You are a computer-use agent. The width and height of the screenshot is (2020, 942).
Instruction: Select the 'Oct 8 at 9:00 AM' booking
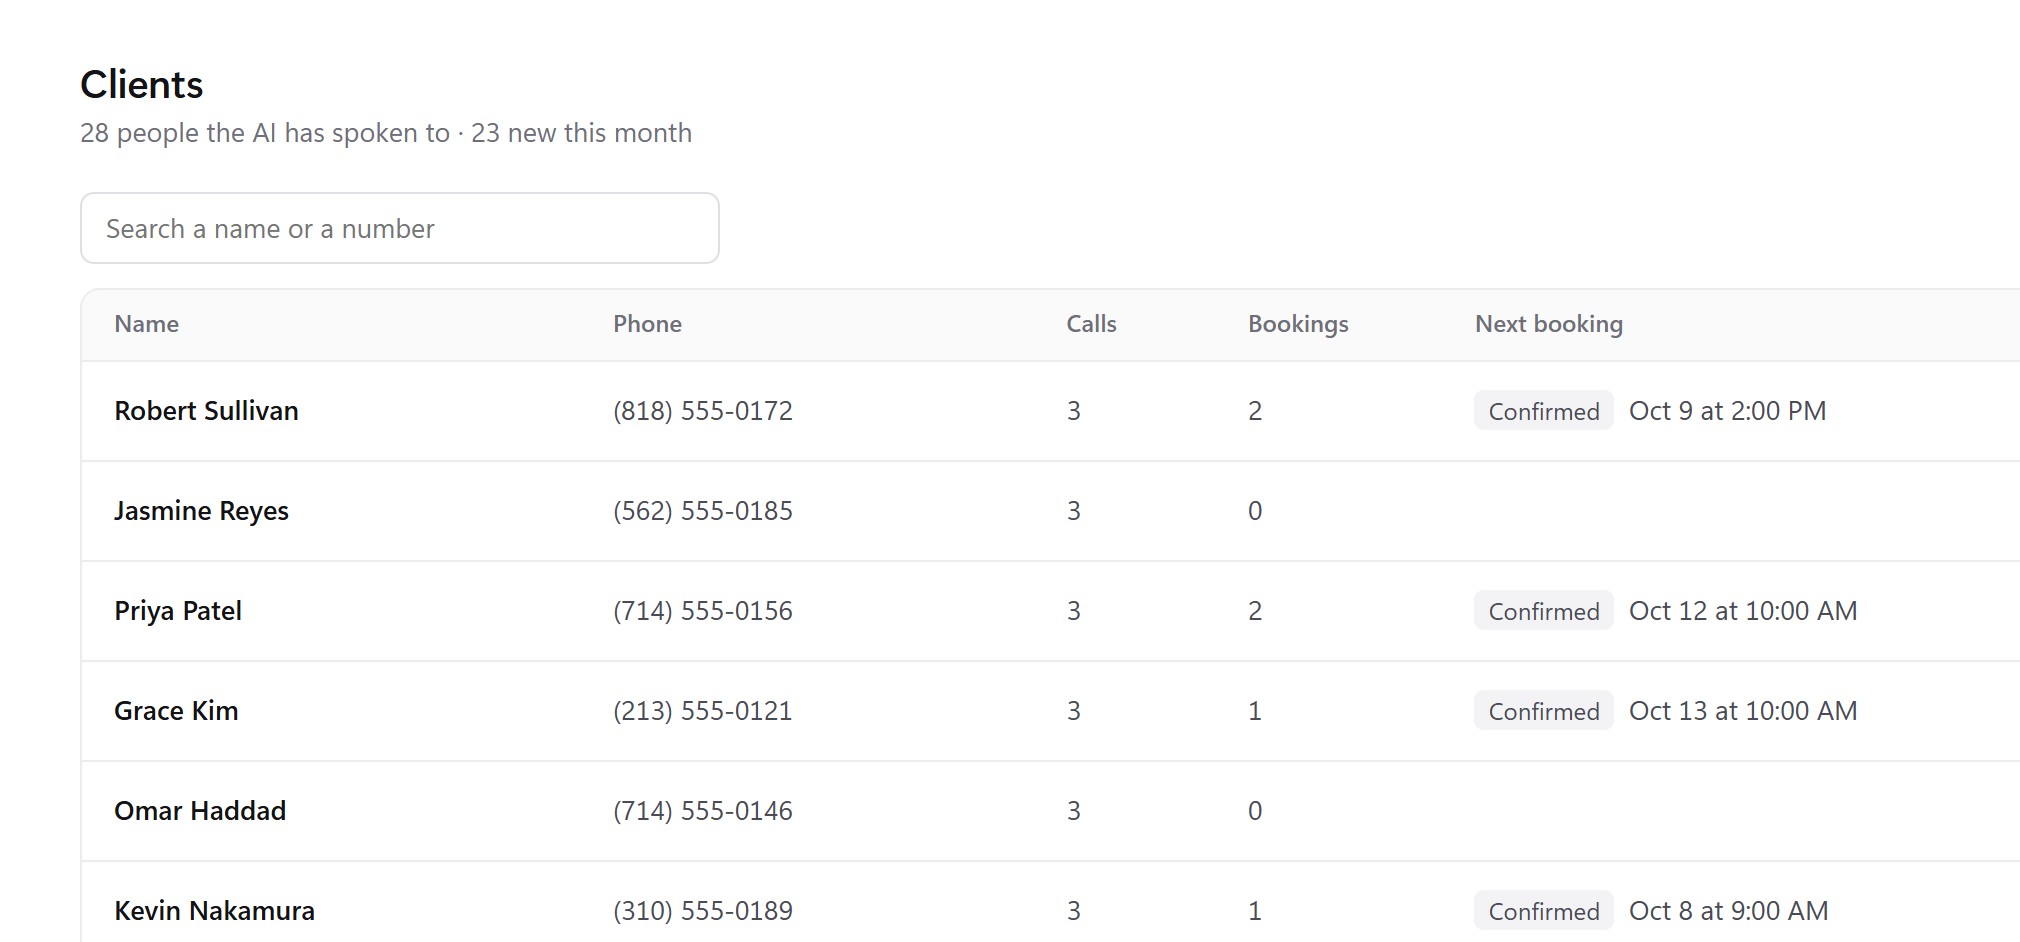point(1728,911)
